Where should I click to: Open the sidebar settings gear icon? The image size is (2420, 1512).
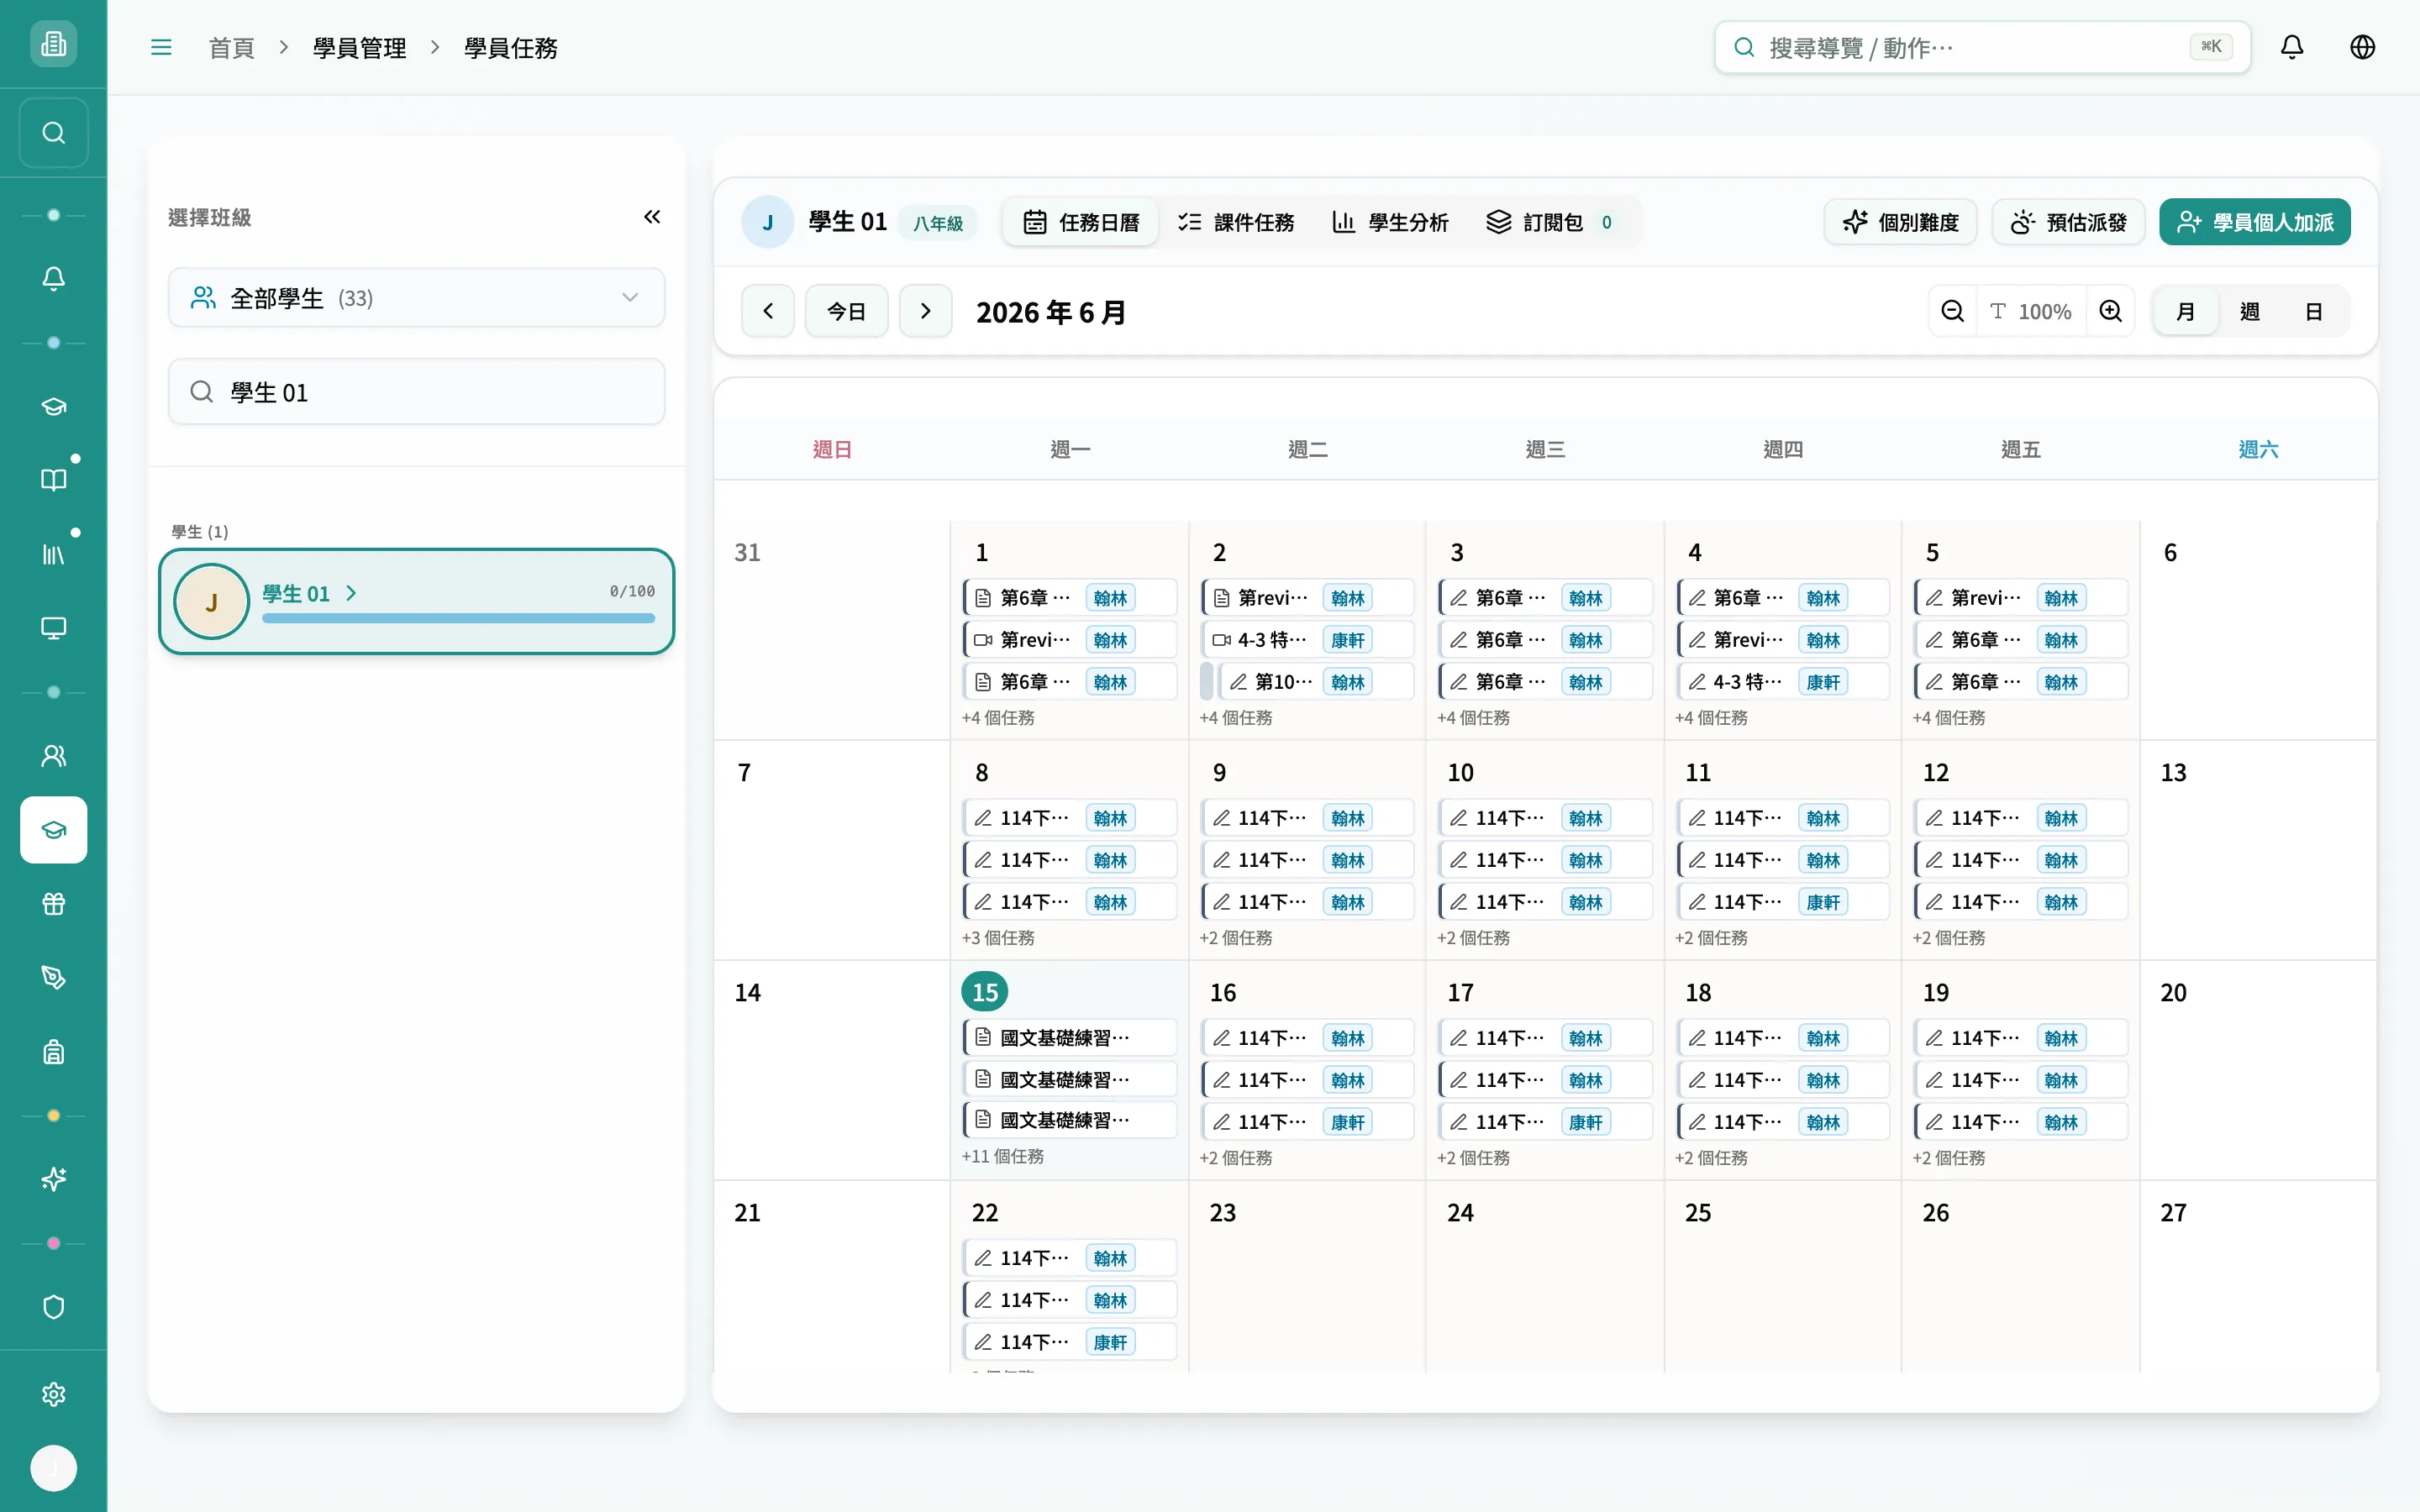point(54,1394)
